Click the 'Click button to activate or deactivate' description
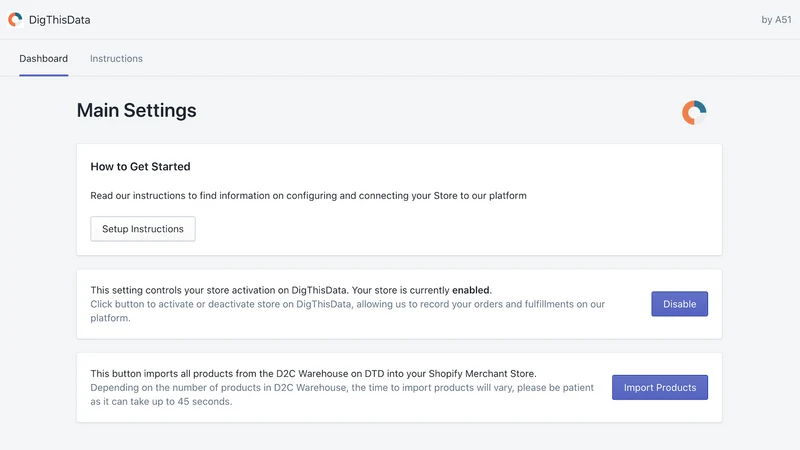This screenshot has width=800, height=450. [x=347, y=311]
